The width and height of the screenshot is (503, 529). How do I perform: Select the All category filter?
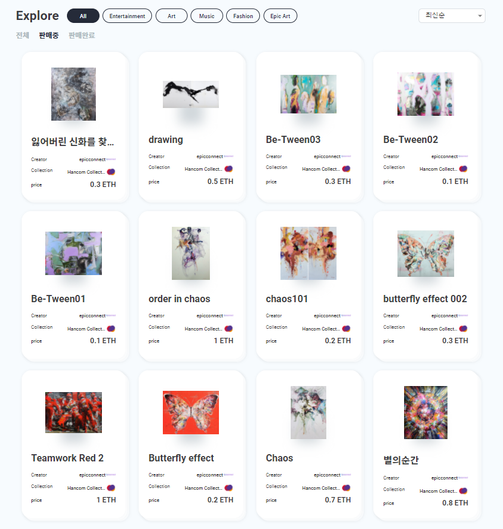(83, 16)
